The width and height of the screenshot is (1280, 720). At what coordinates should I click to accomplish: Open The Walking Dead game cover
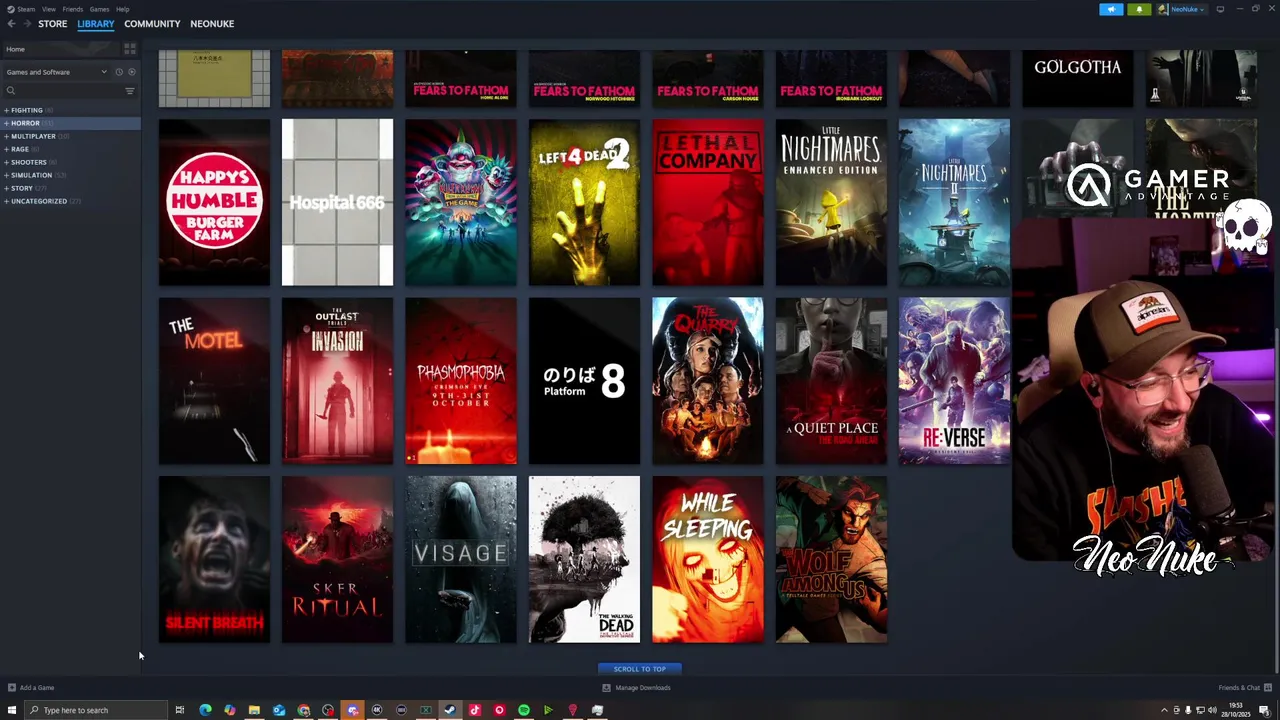(584, 559)
